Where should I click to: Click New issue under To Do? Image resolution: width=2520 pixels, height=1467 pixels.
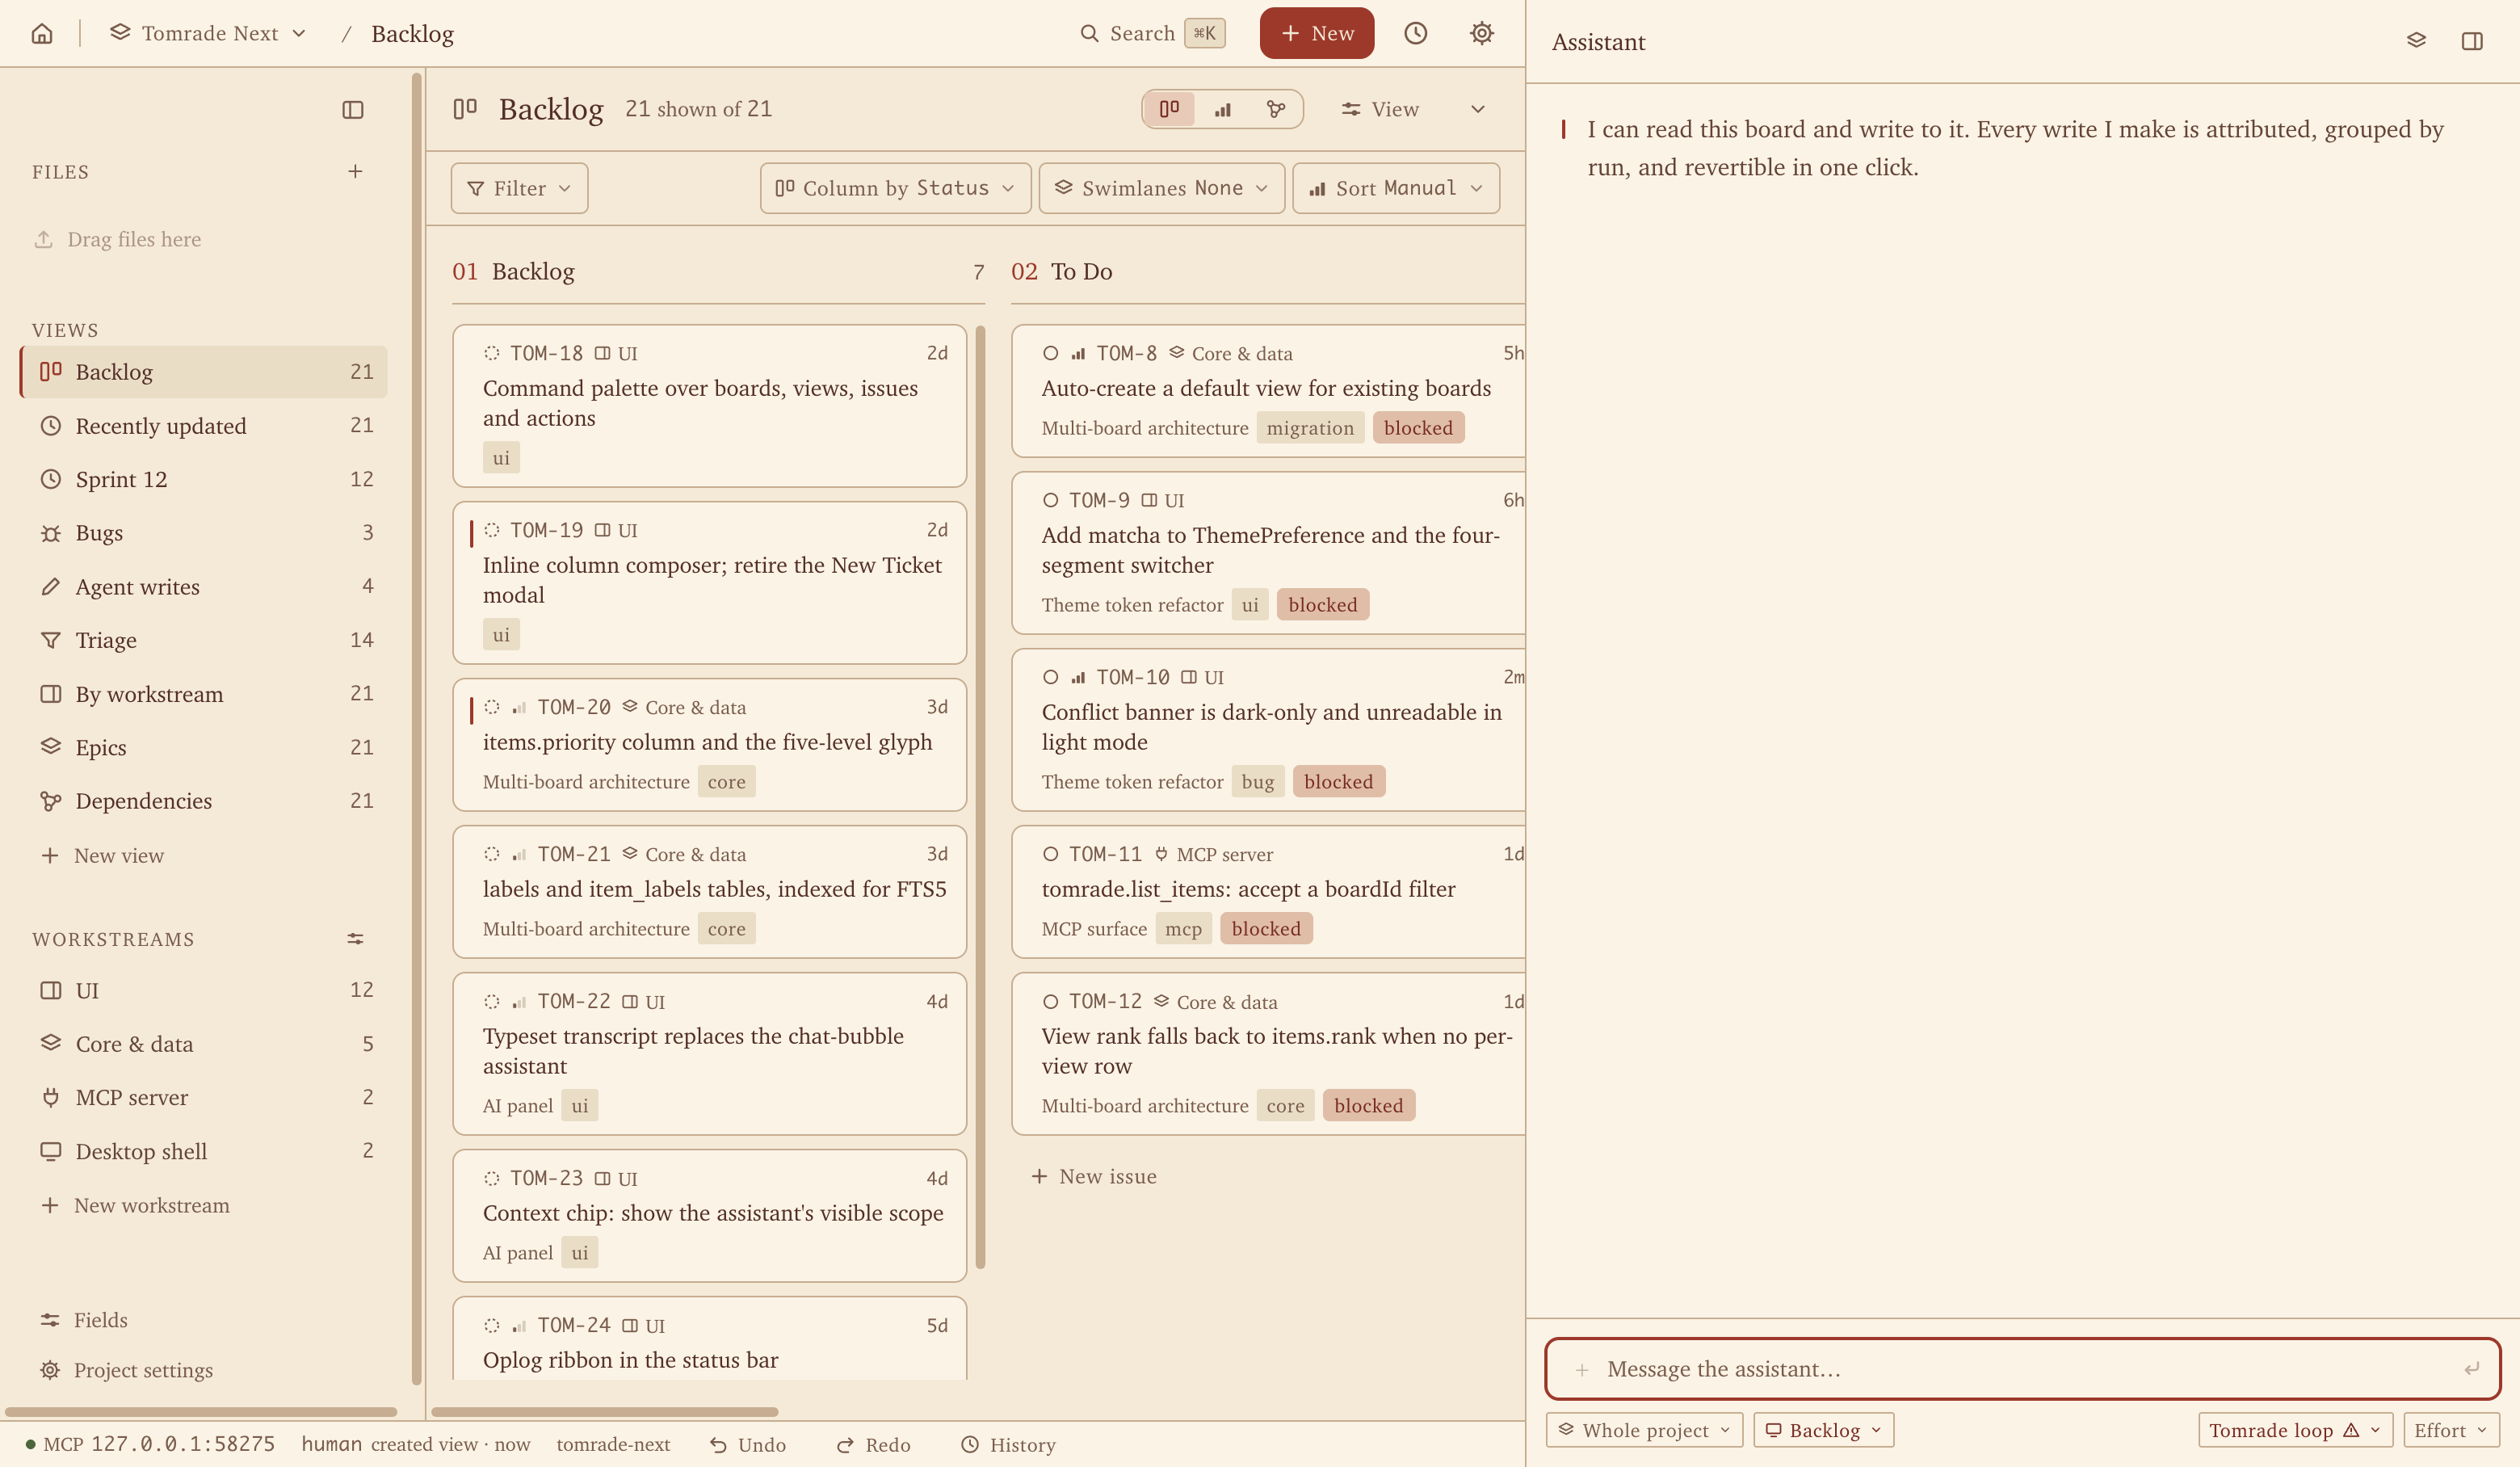click(x=1094, y=1176)
